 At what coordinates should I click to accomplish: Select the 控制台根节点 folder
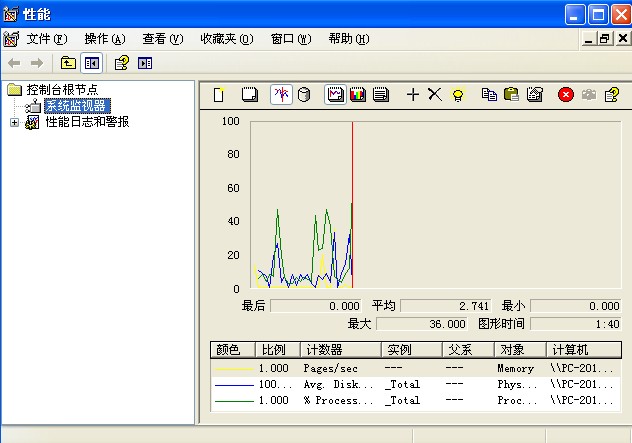(62, 90)
